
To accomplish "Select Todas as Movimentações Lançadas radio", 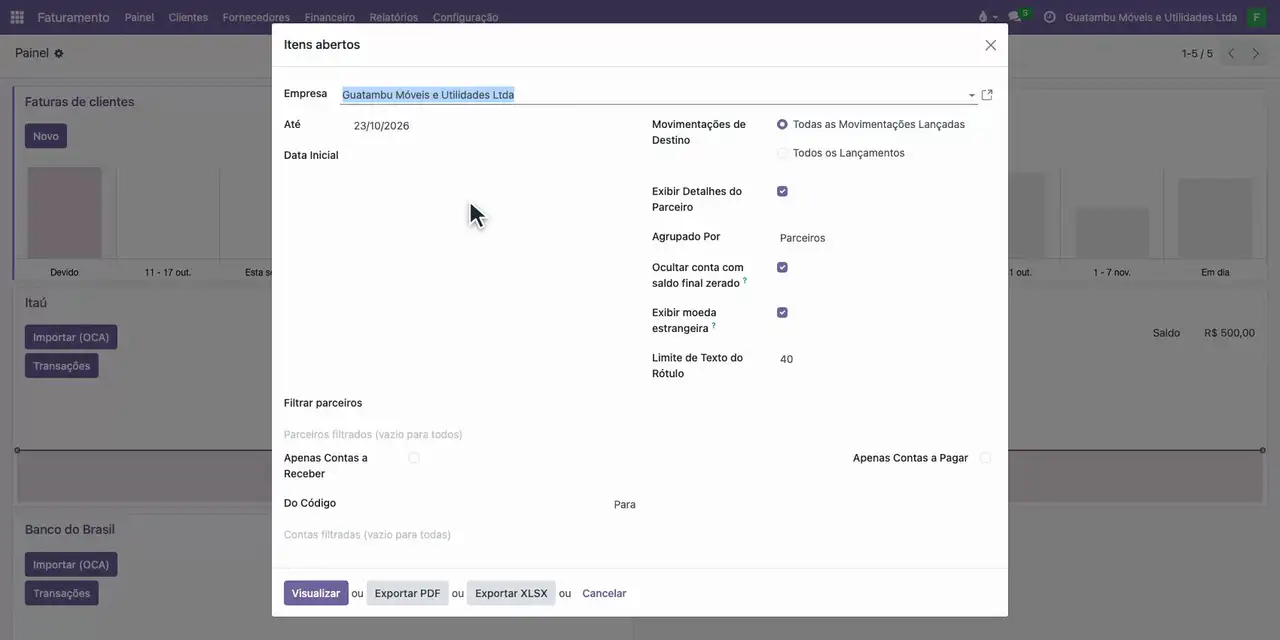I will [x=782, y=125].
